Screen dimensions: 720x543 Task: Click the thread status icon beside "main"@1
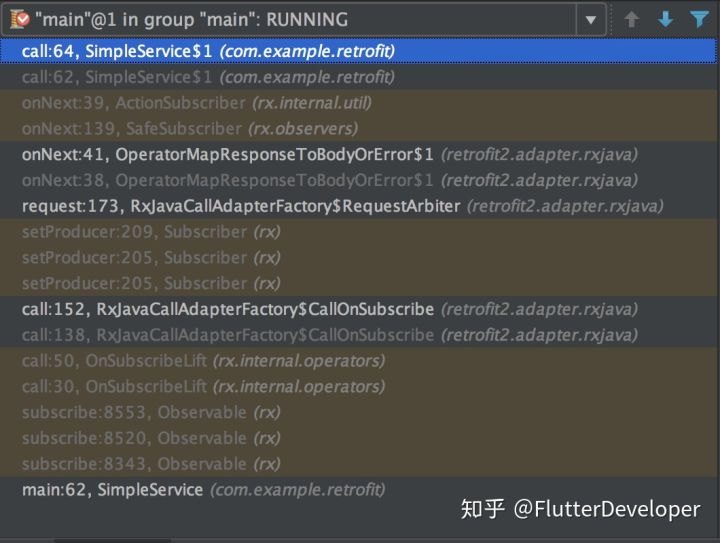pos(17,19)
